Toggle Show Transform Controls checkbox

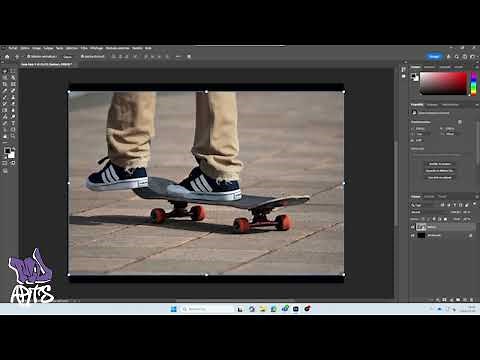click(82, 57)
